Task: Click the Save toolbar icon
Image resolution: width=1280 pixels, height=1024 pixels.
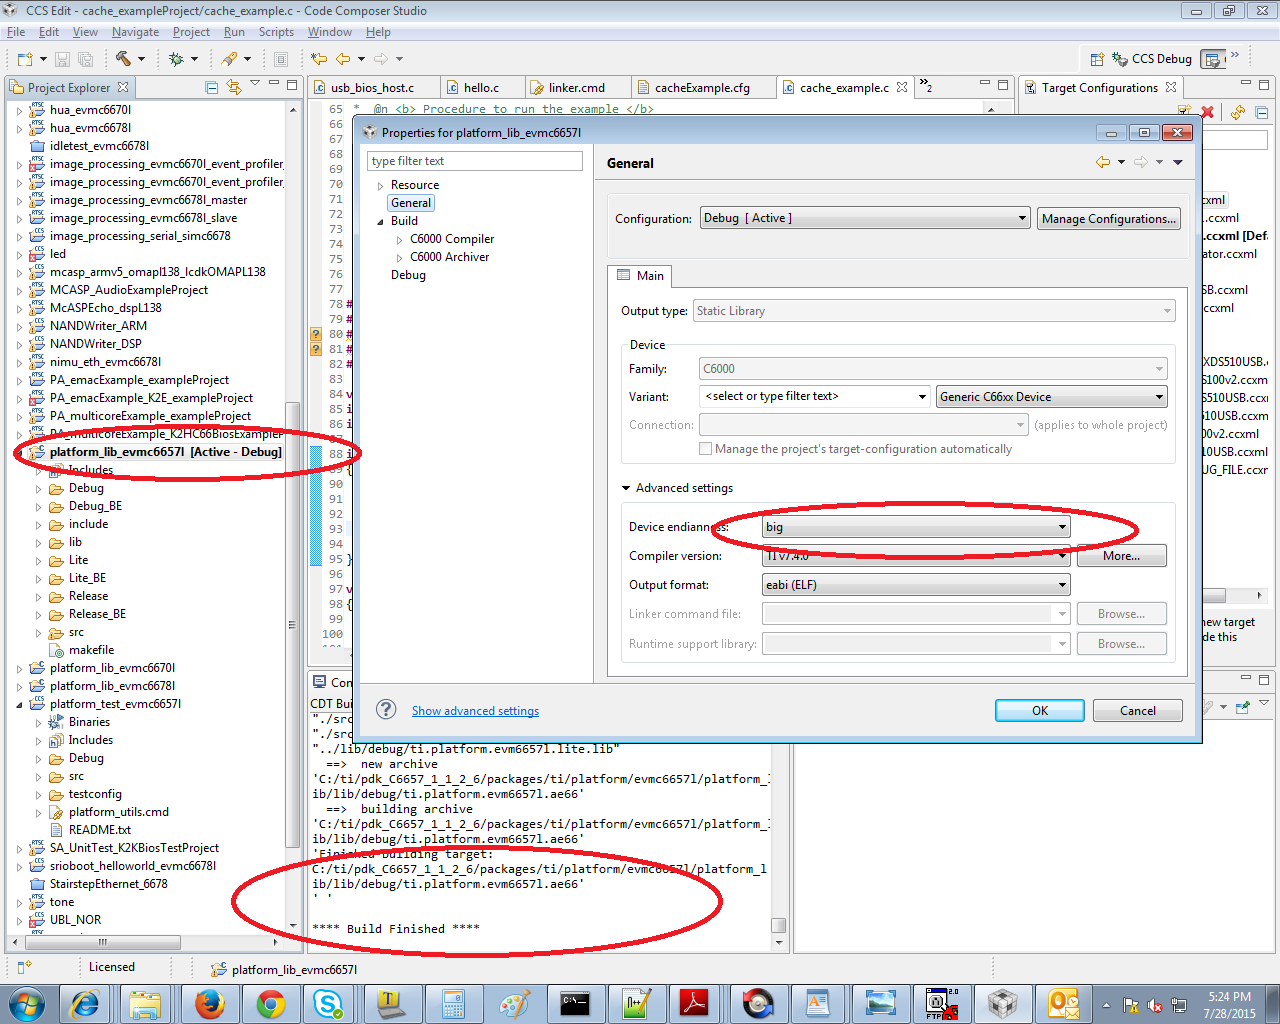Action: (62, 59)
